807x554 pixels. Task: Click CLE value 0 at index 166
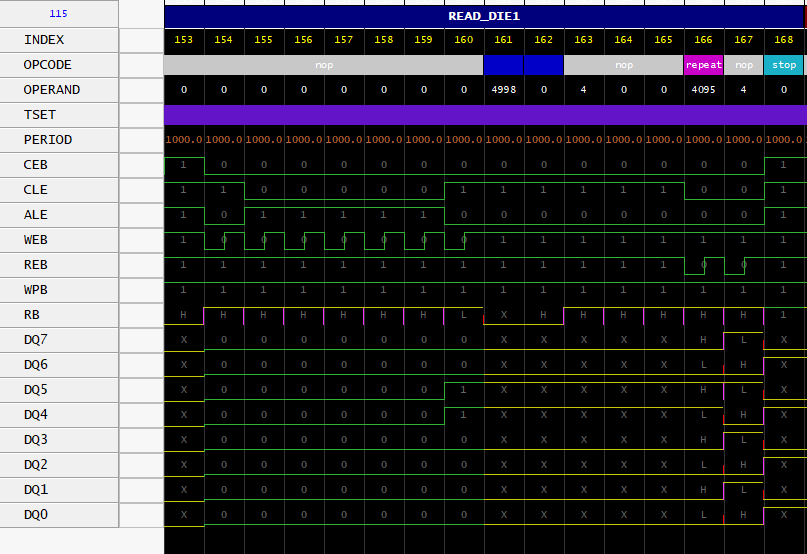[704, 189]
